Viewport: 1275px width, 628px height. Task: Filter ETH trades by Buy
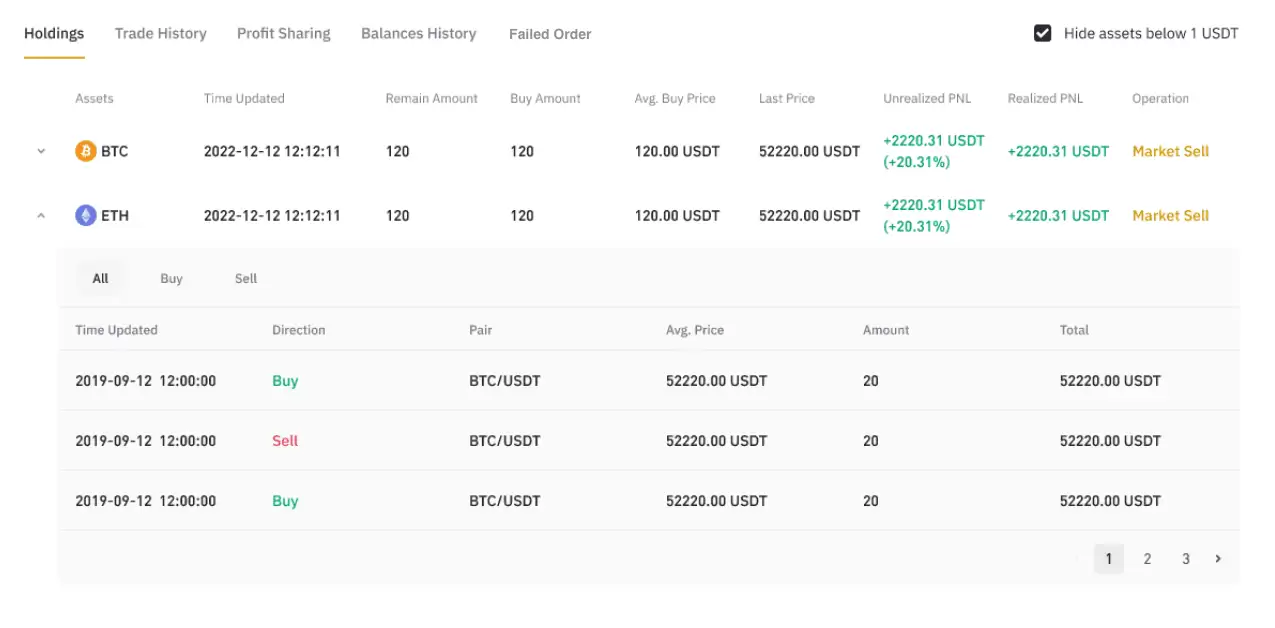(171, 279)
